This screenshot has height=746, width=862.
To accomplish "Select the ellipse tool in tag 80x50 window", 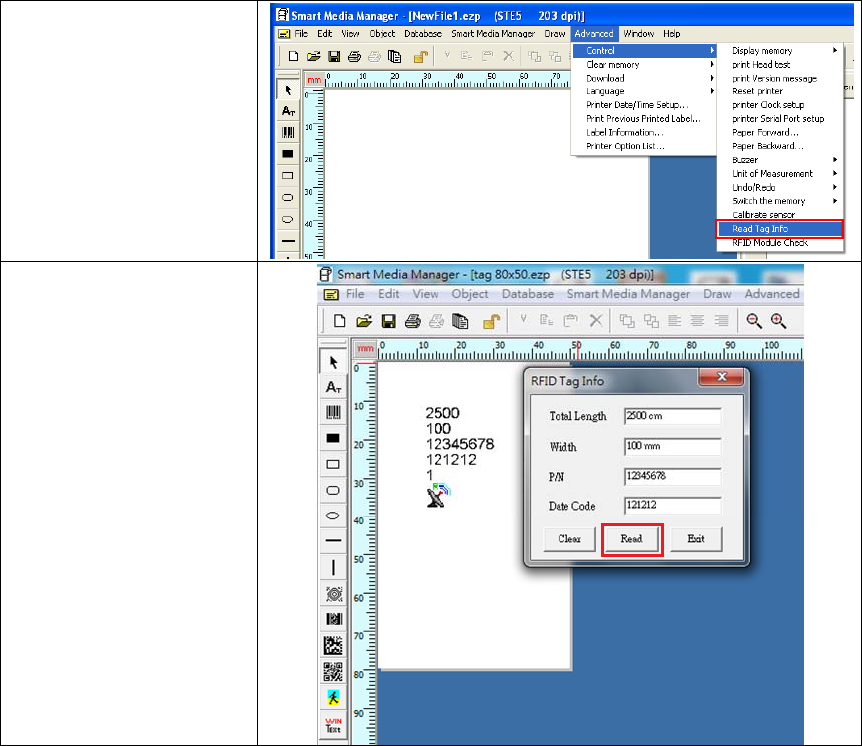I will tap(333, 516).
